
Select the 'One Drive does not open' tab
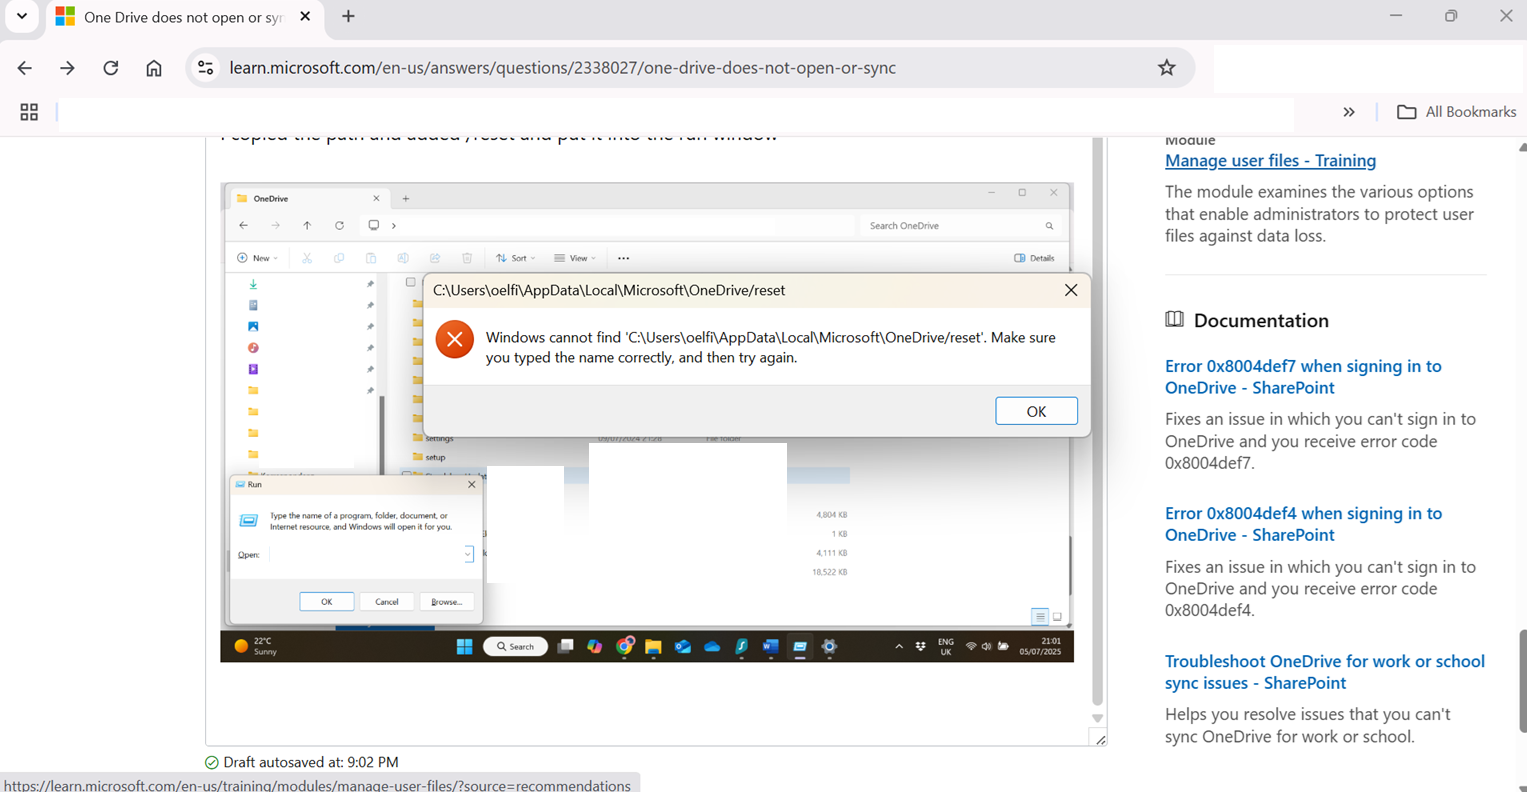(x=183, y=17)
